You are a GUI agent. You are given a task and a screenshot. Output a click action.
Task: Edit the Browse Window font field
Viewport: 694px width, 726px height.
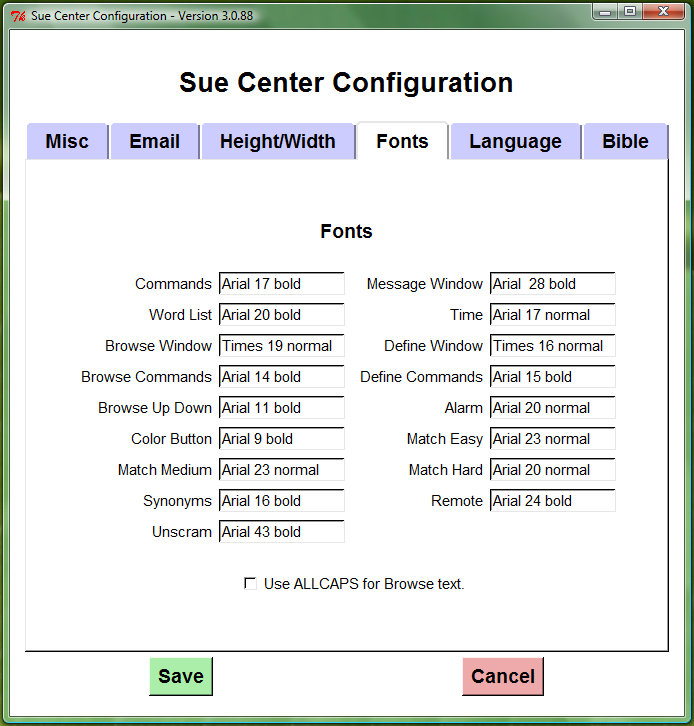pos(281,346)
